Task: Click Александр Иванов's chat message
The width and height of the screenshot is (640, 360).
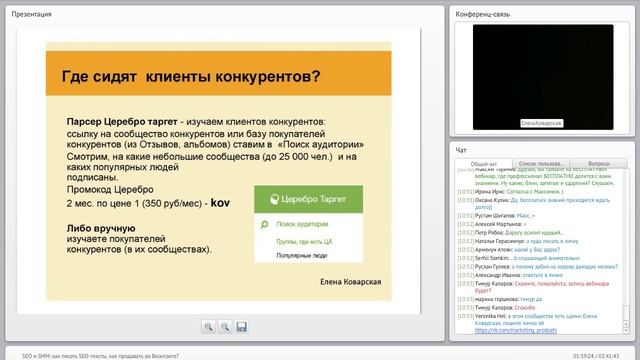Action: point(510,275)
